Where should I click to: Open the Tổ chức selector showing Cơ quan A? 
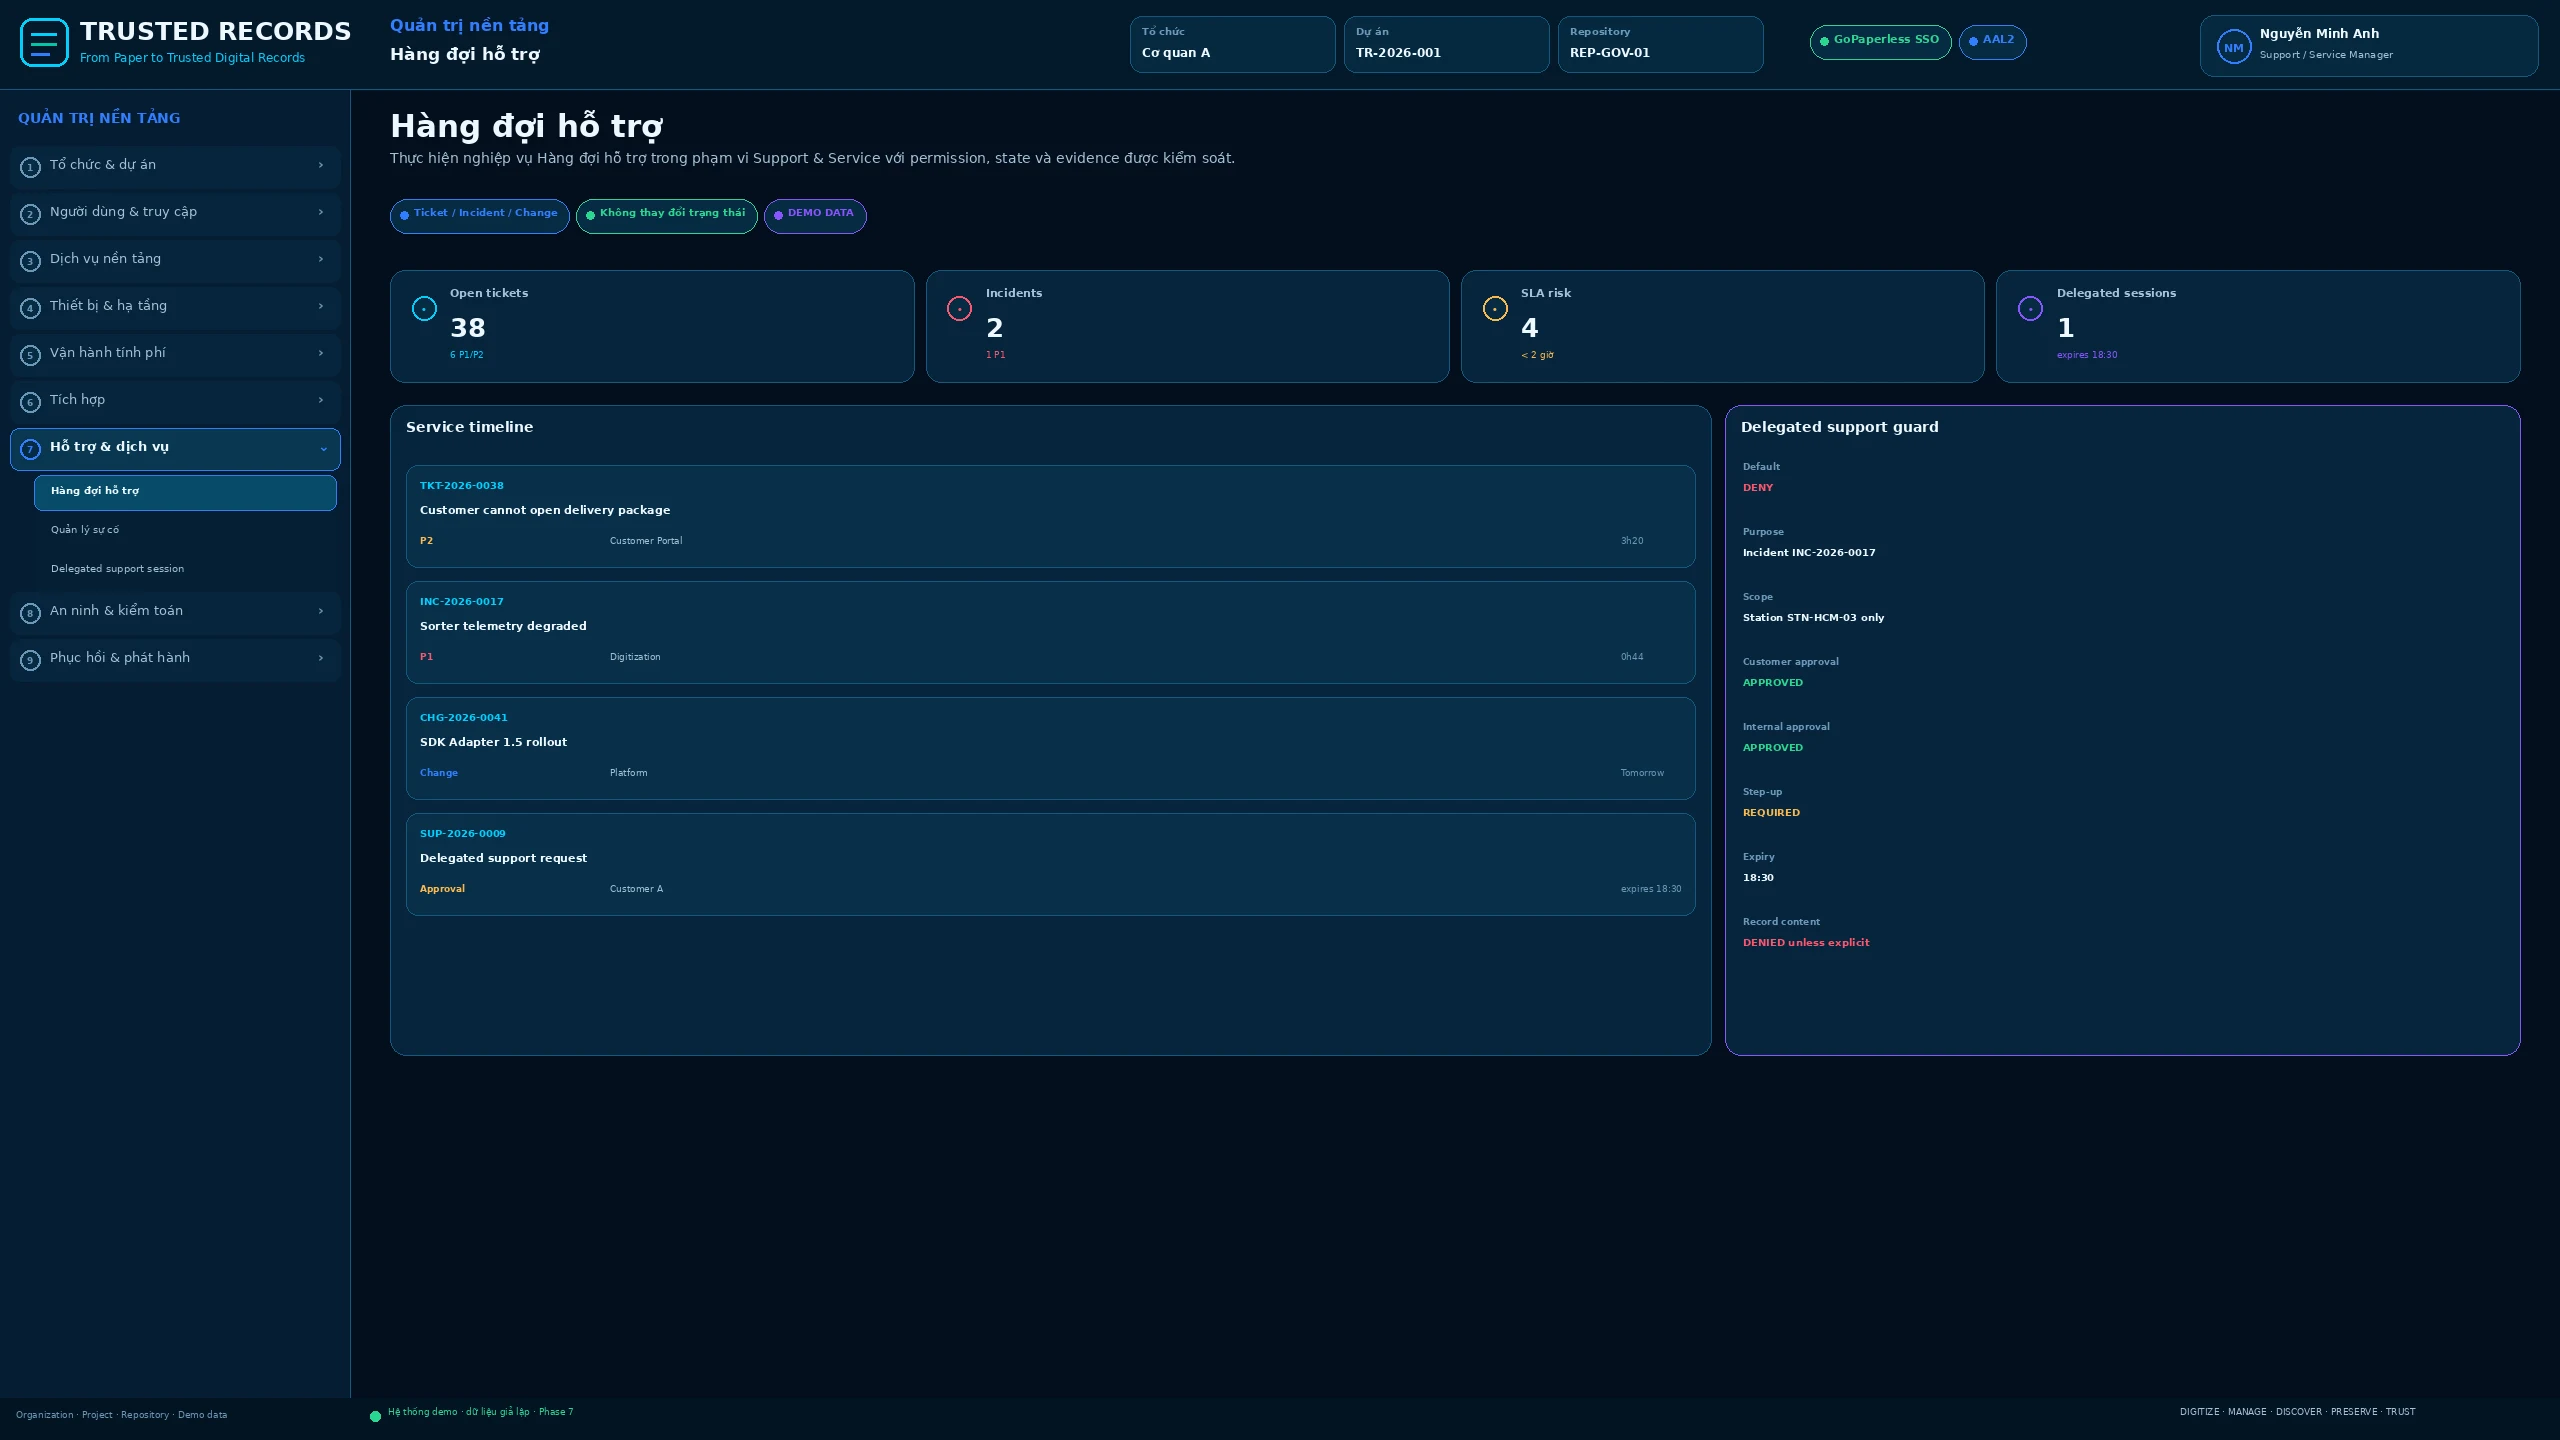1232,44
